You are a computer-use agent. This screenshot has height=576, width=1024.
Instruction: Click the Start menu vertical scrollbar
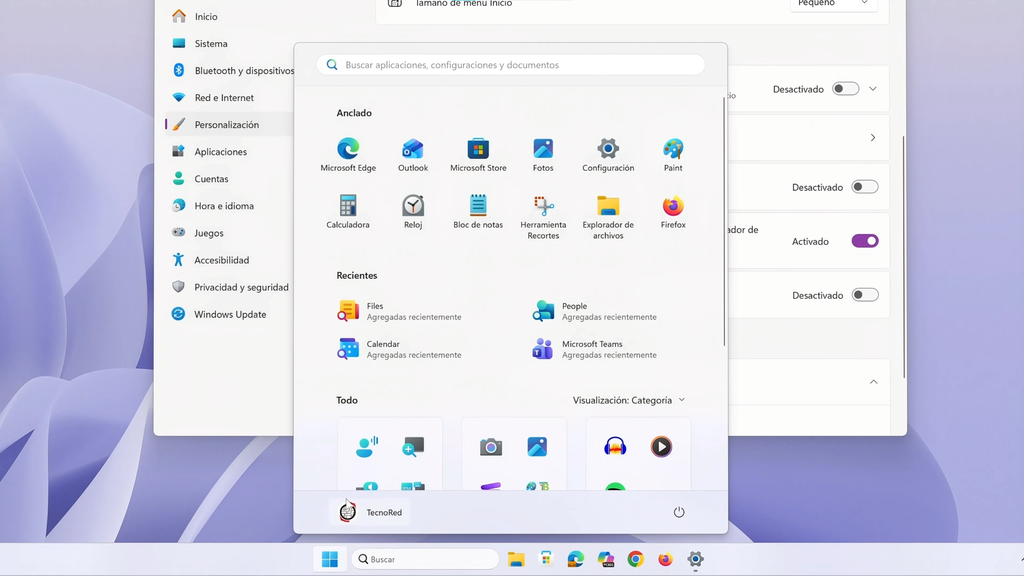724,222
